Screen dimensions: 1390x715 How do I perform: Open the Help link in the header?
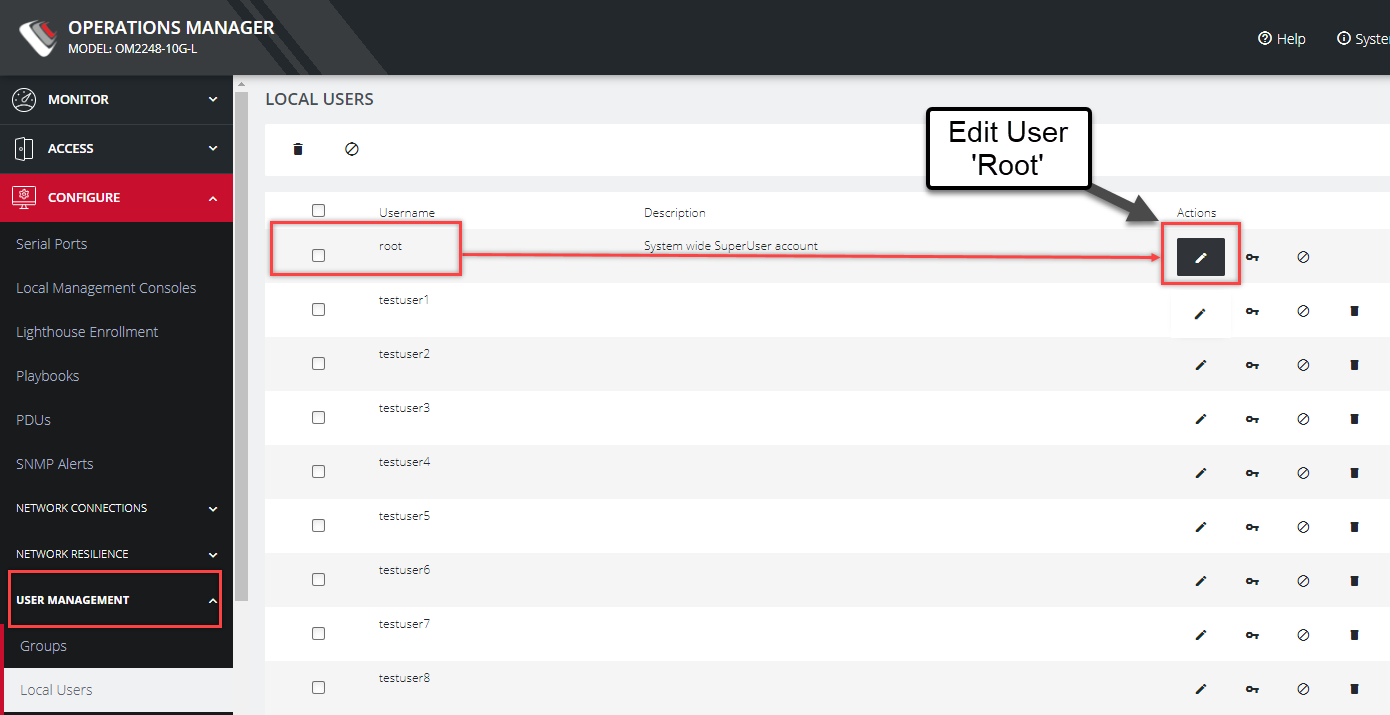(x=1282, y=39)
